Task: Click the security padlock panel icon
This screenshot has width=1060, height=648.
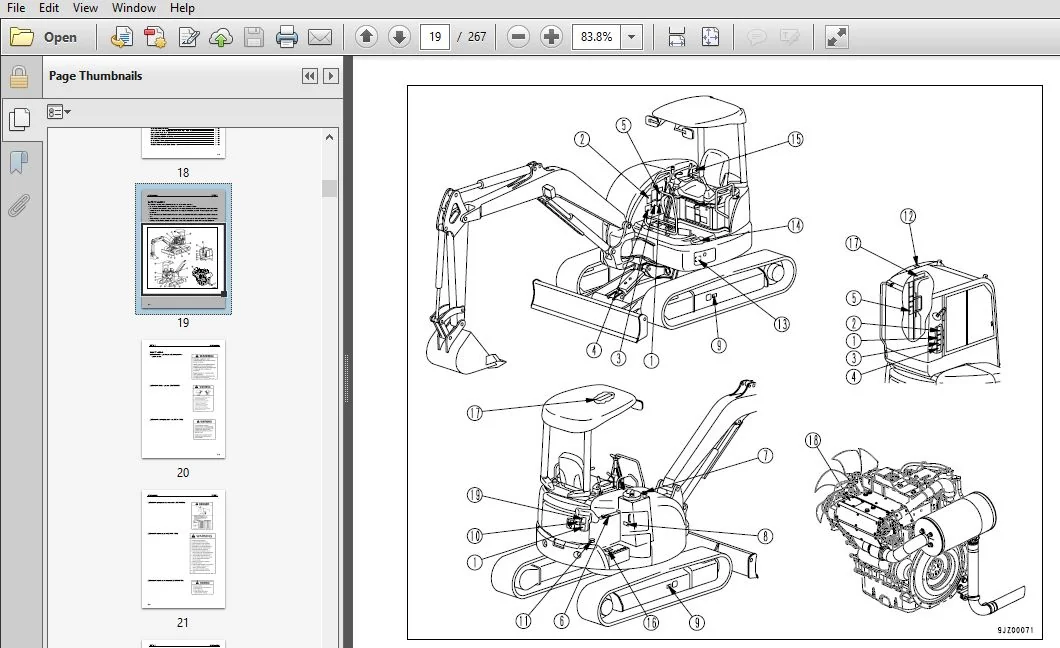Action: pyautogui.click(x=19, y=78)
